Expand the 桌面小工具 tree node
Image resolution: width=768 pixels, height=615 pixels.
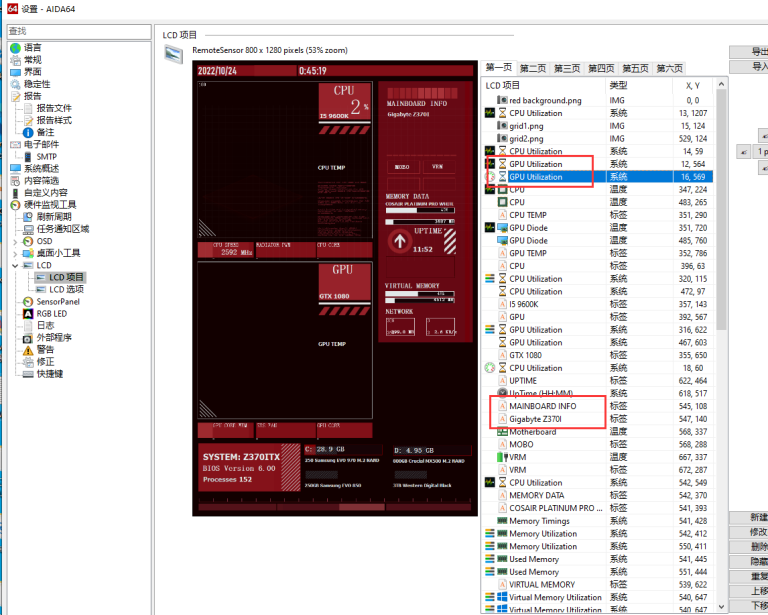pos(15,253)
